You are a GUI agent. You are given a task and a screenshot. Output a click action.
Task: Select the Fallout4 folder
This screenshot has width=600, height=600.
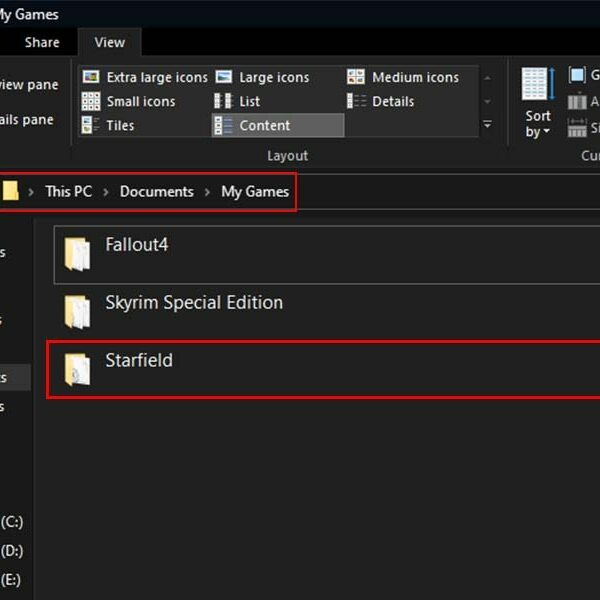tap(327, 255)
